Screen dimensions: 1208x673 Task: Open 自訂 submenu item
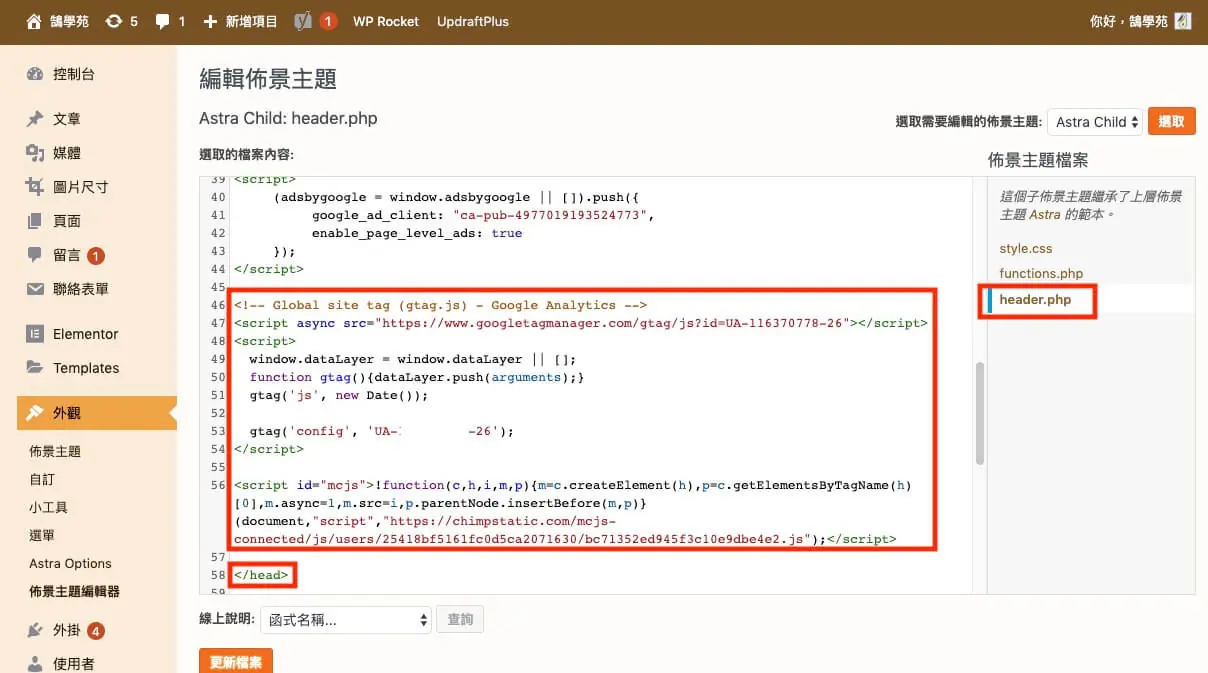[42, 479]
